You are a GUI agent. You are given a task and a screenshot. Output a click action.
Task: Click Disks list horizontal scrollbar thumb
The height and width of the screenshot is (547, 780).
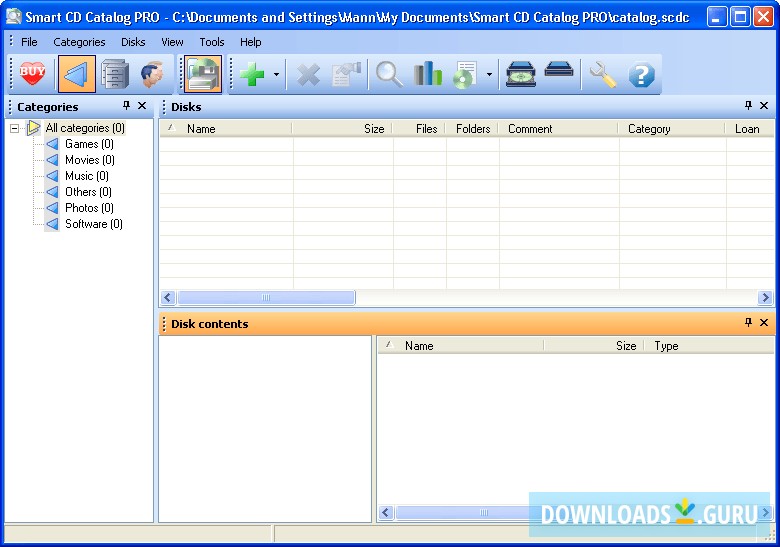[267, 297]
